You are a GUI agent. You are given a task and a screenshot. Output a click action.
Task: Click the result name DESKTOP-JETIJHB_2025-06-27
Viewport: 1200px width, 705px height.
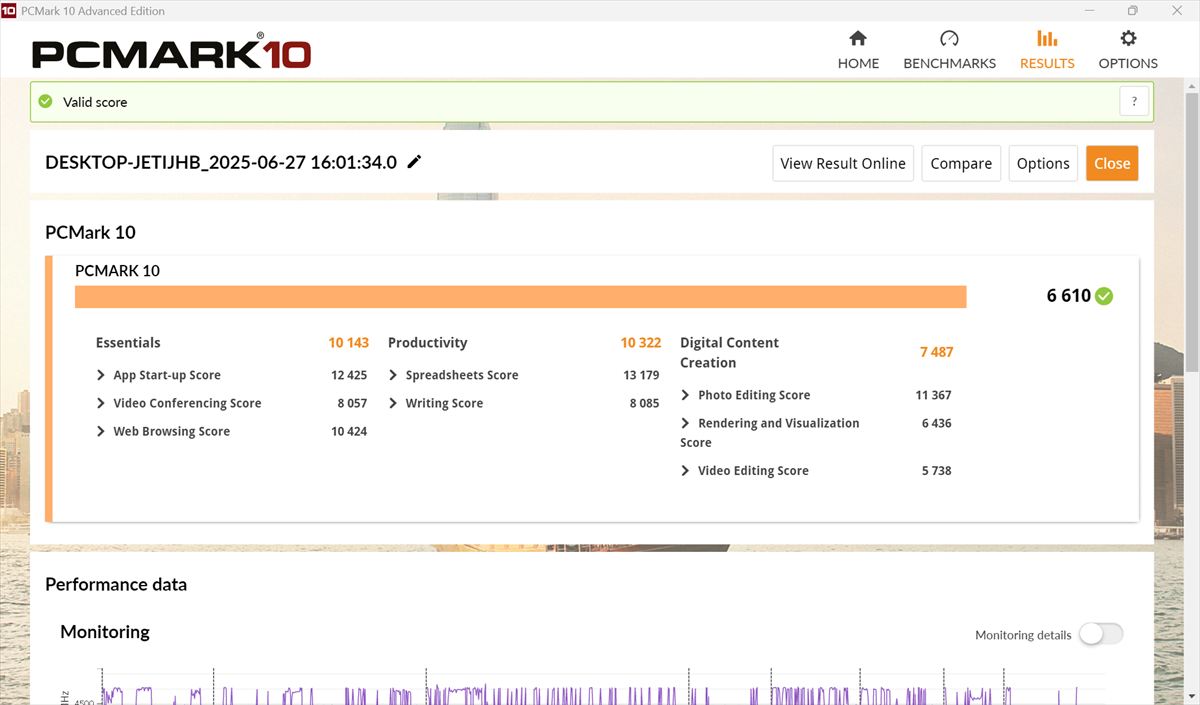[221, 162]
